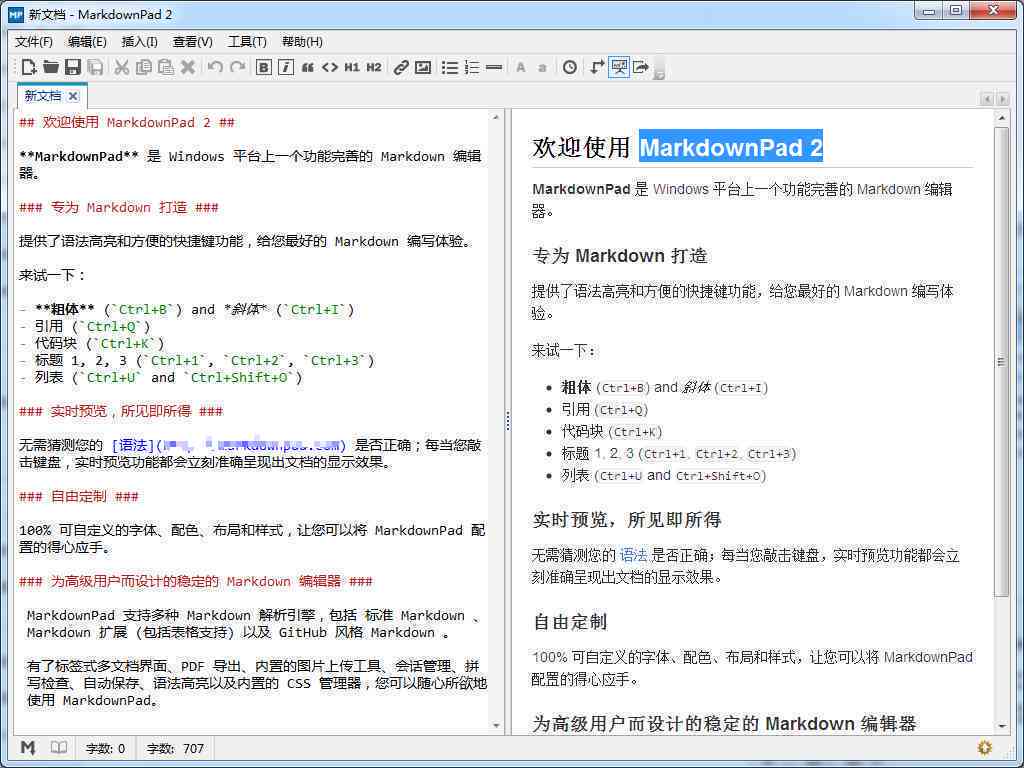Insert a code block with the <> icon

tap(330, 67)
